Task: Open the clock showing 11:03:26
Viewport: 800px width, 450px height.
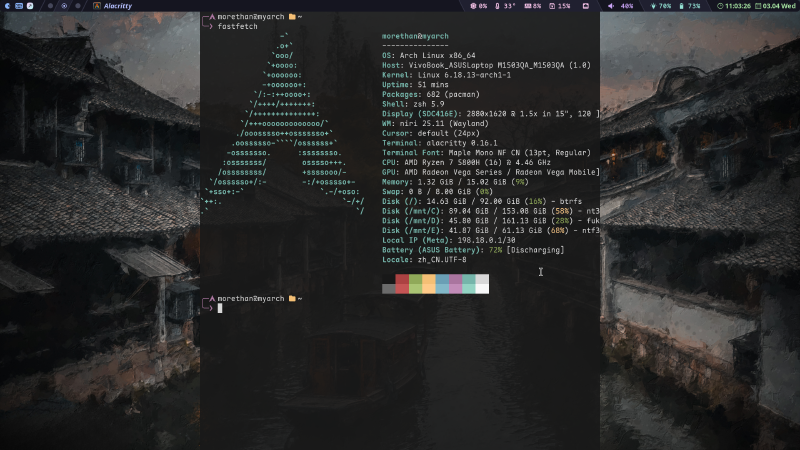Action: click(734, 6)
